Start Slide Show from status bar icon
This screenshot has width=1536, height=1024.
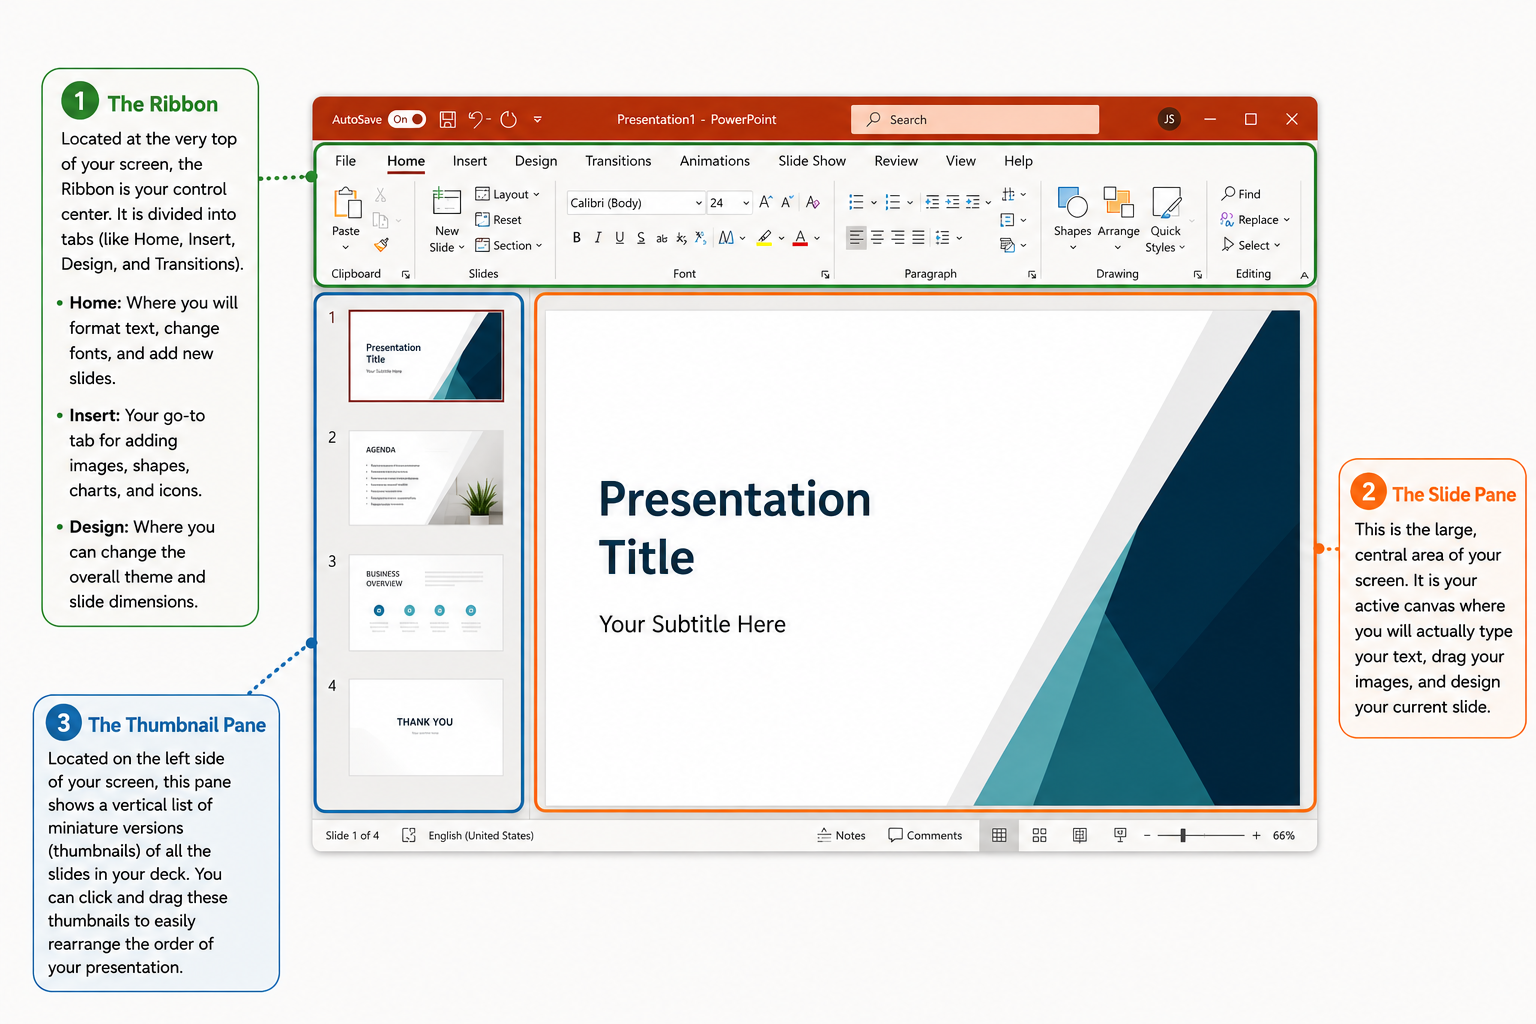click(x=1120, y=835)
